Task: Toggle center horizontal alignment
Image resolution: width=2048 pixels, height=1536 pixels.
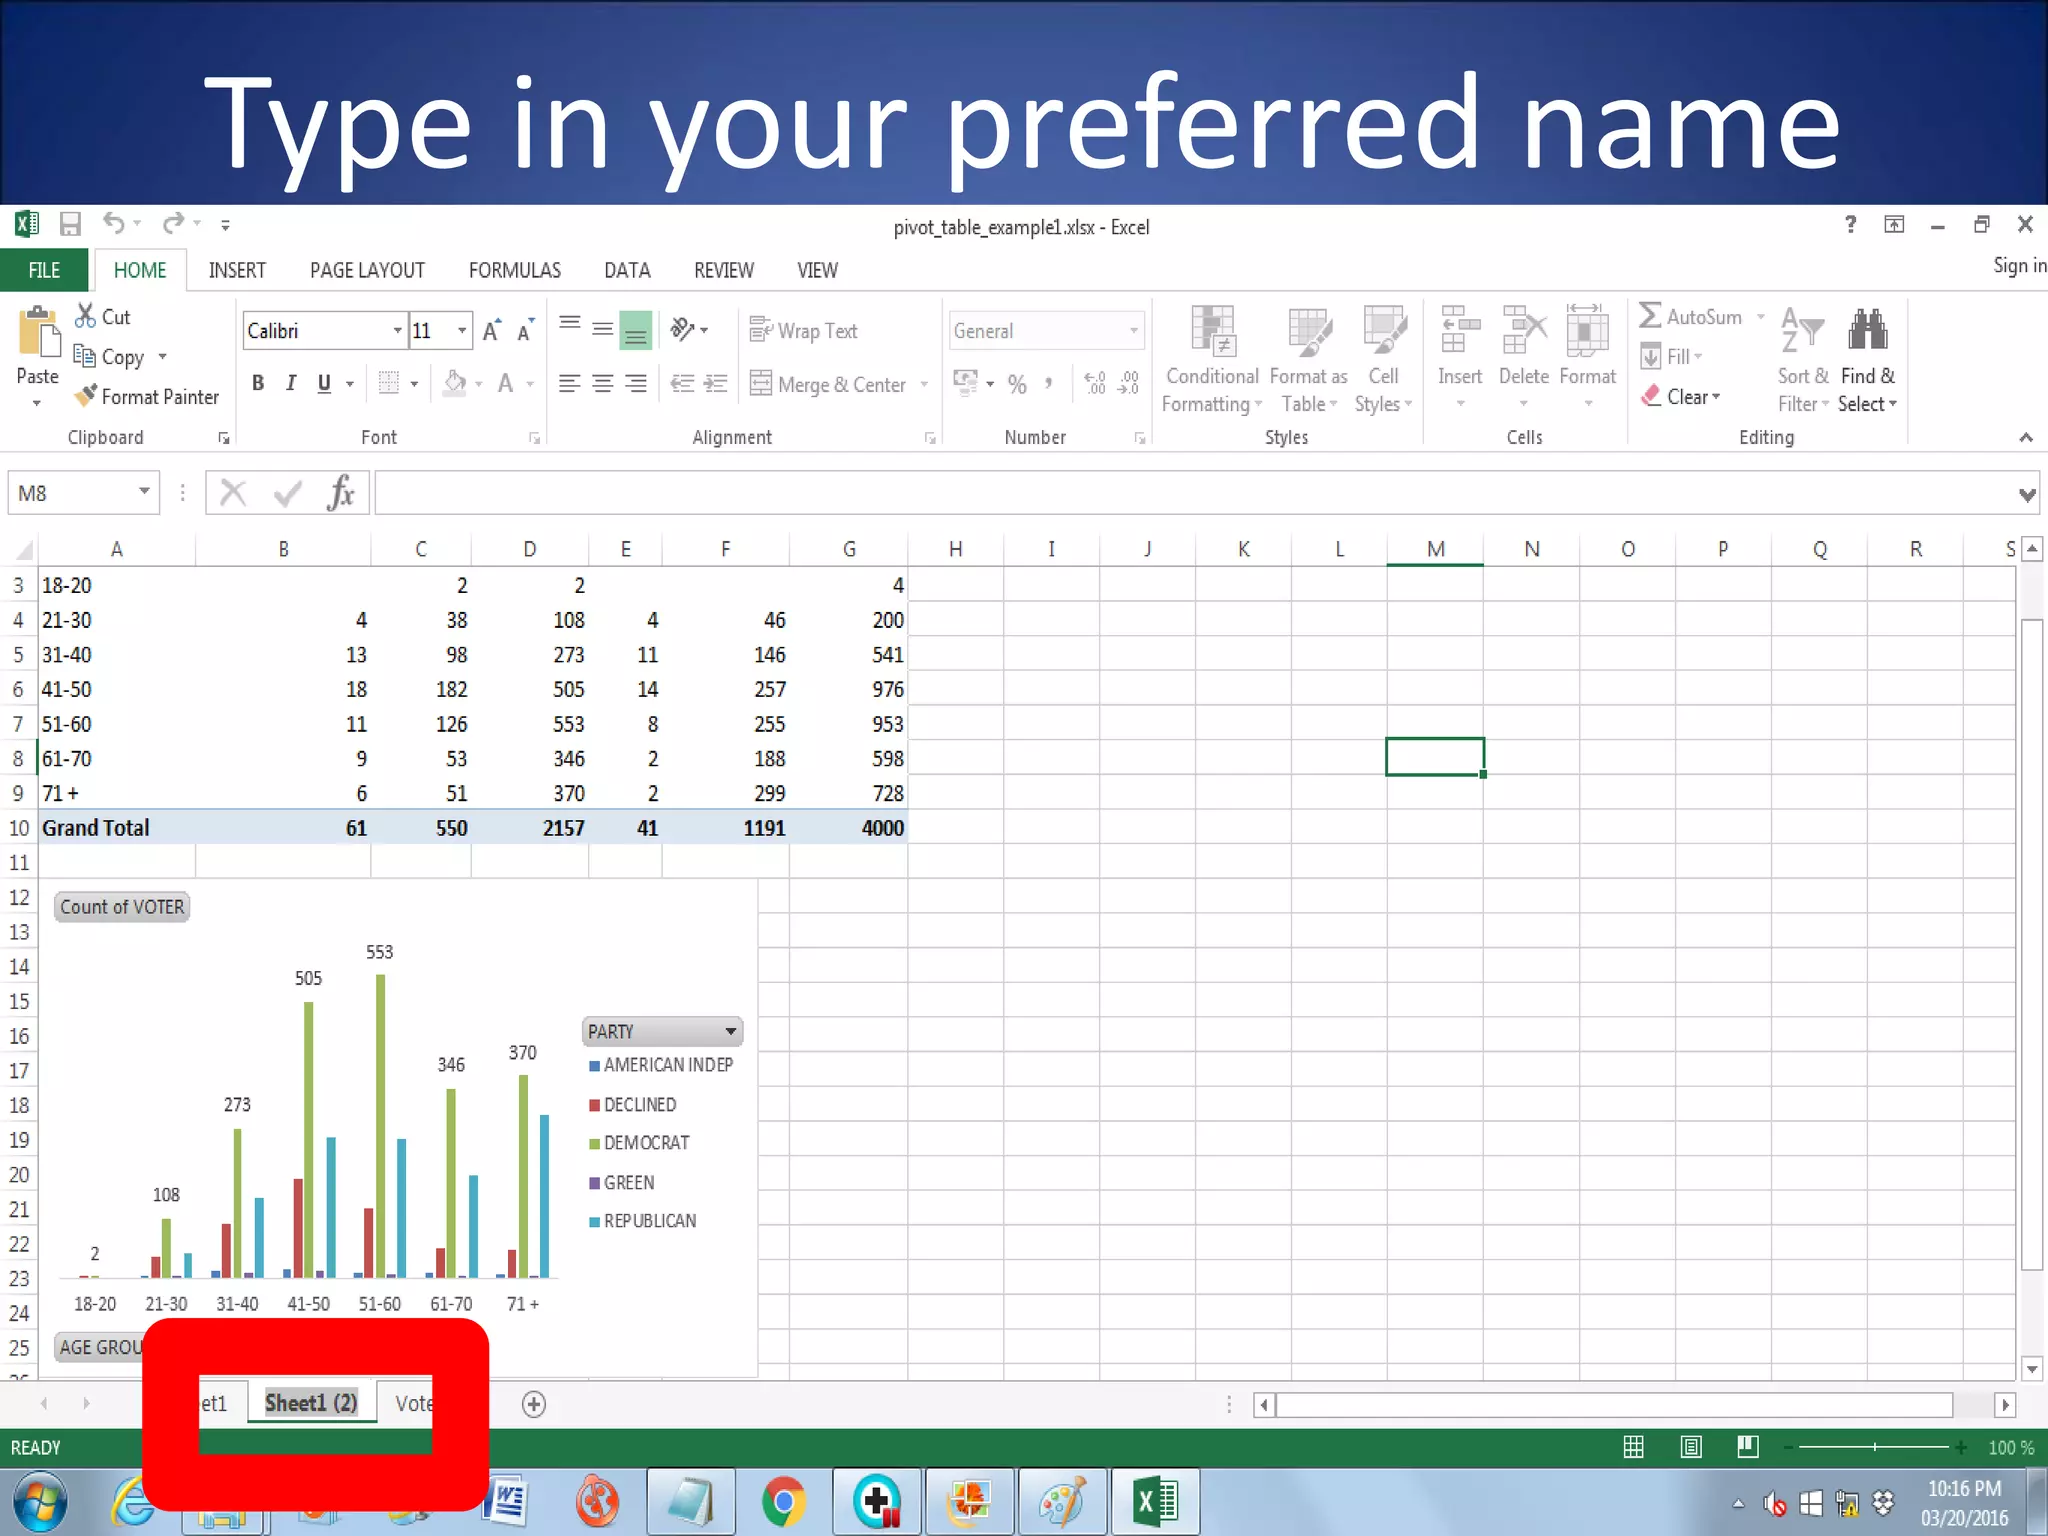Action: 603,383
